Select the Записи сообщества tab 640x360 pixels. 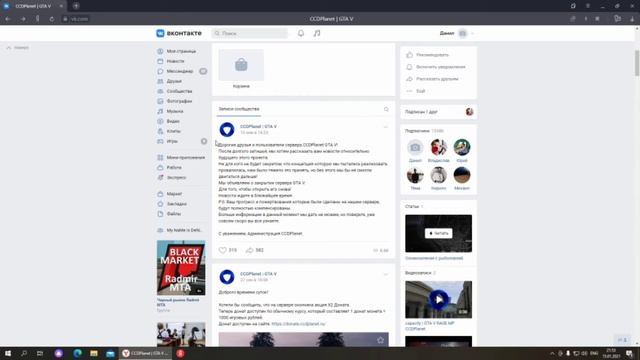coord(239,109)
